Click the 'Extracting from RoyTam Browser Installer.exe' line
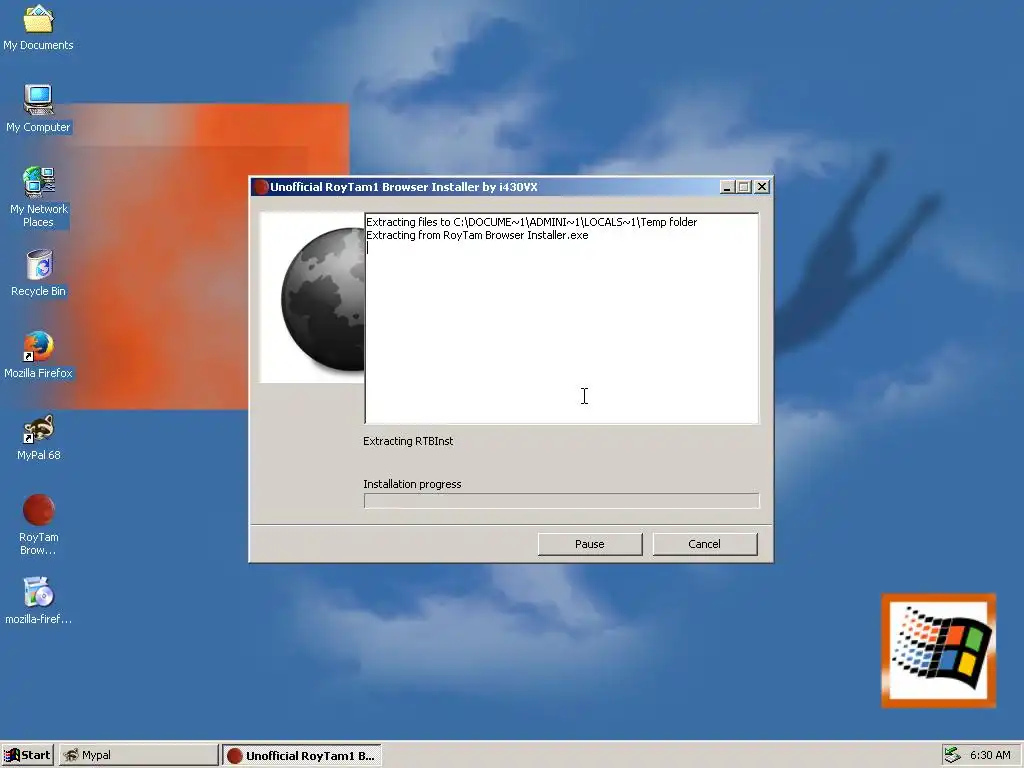Image resolution: width=1024 pixels, height=768 pixels. 477,235
